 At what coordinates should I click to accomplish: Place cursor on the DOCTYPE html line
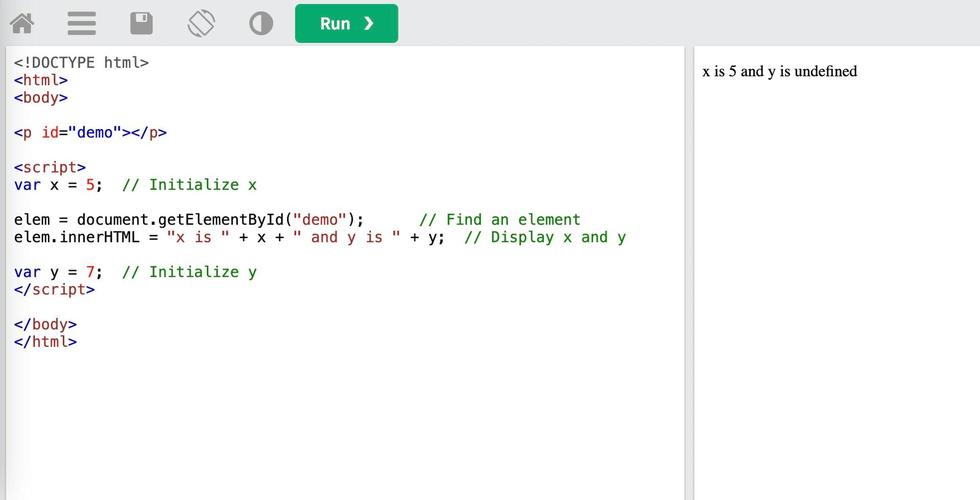81,62
